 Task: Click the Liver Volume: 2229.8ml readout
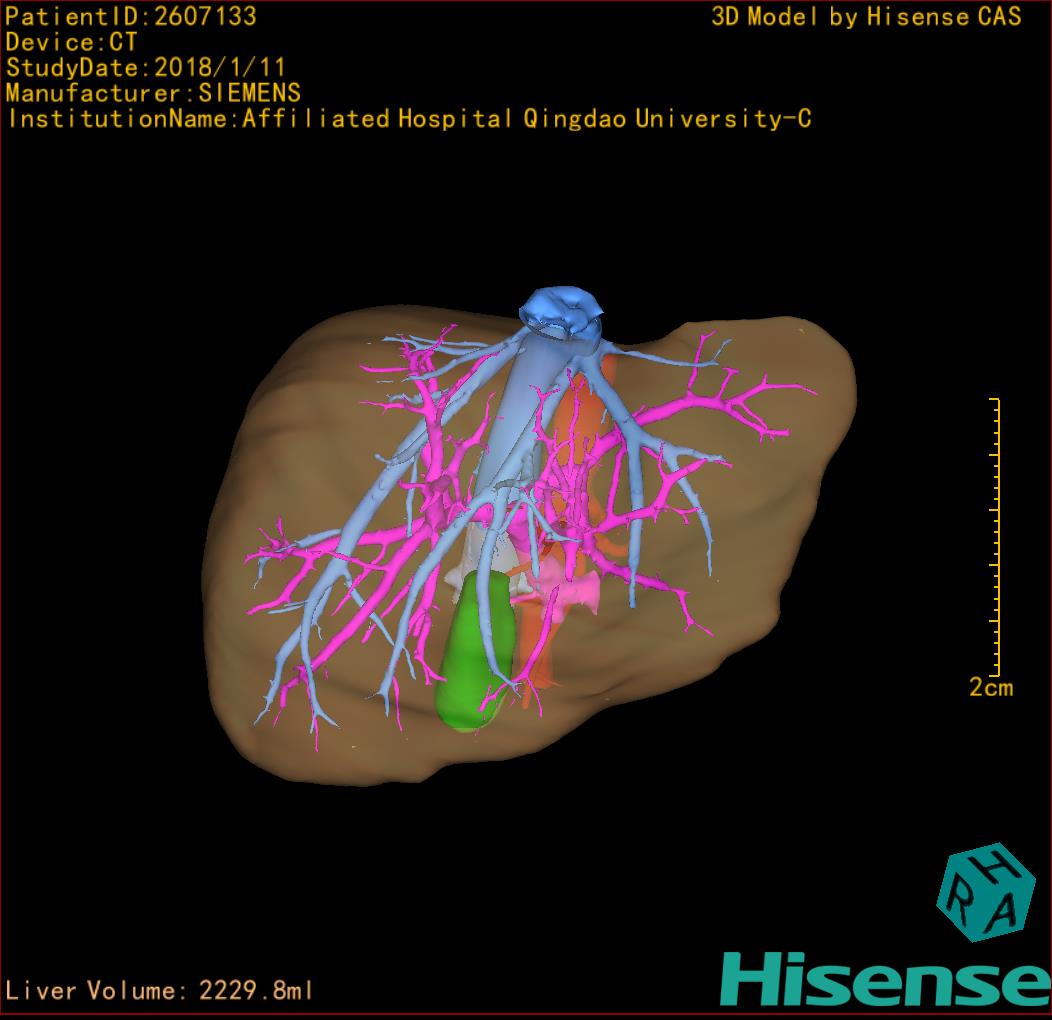click(159, 991)
